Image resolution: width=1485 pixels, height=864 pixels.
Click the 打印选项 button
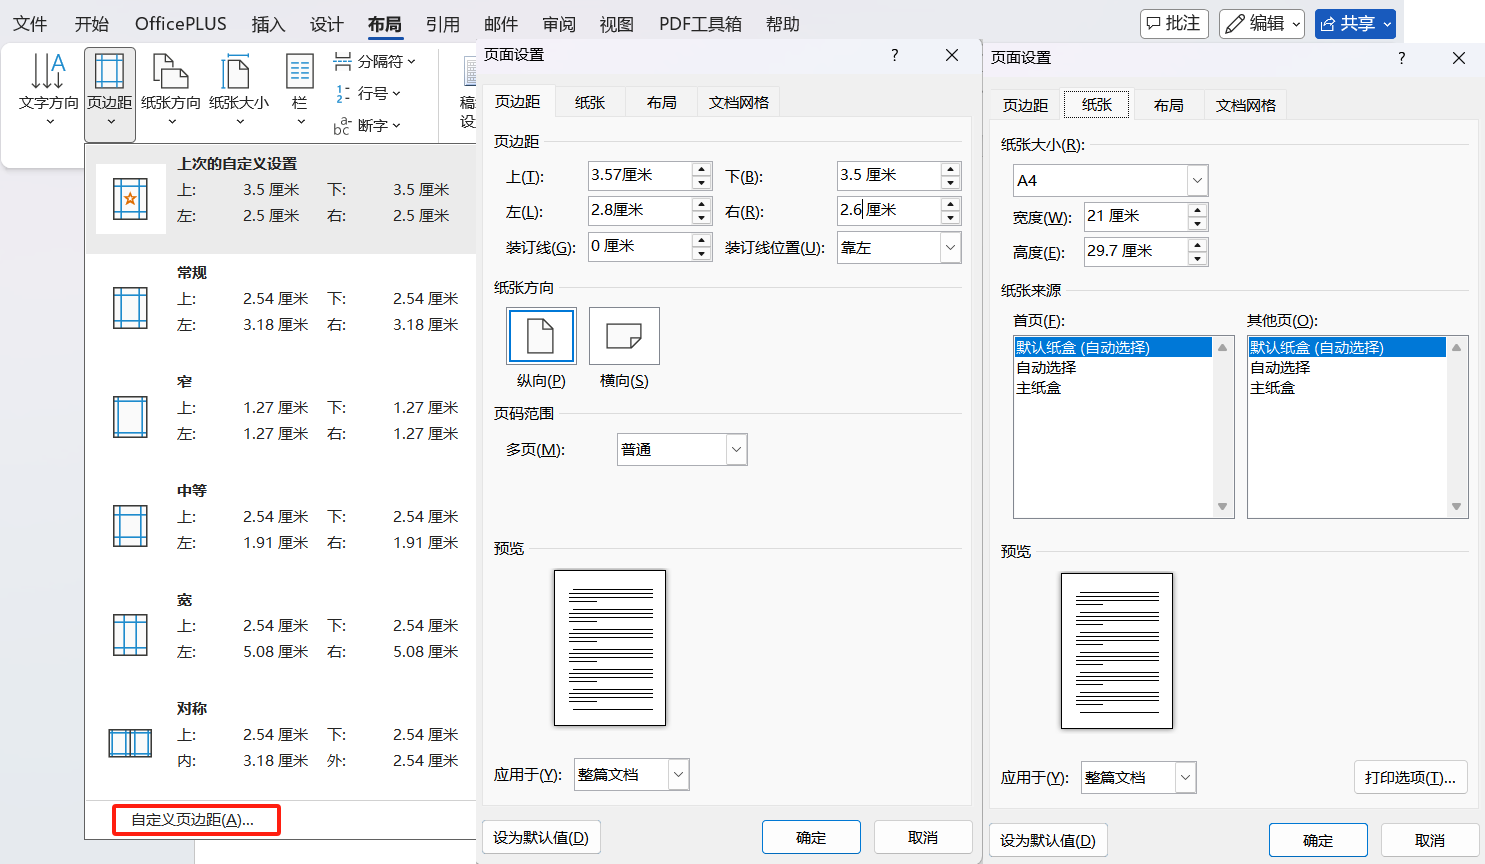[x=1410, y=777]
